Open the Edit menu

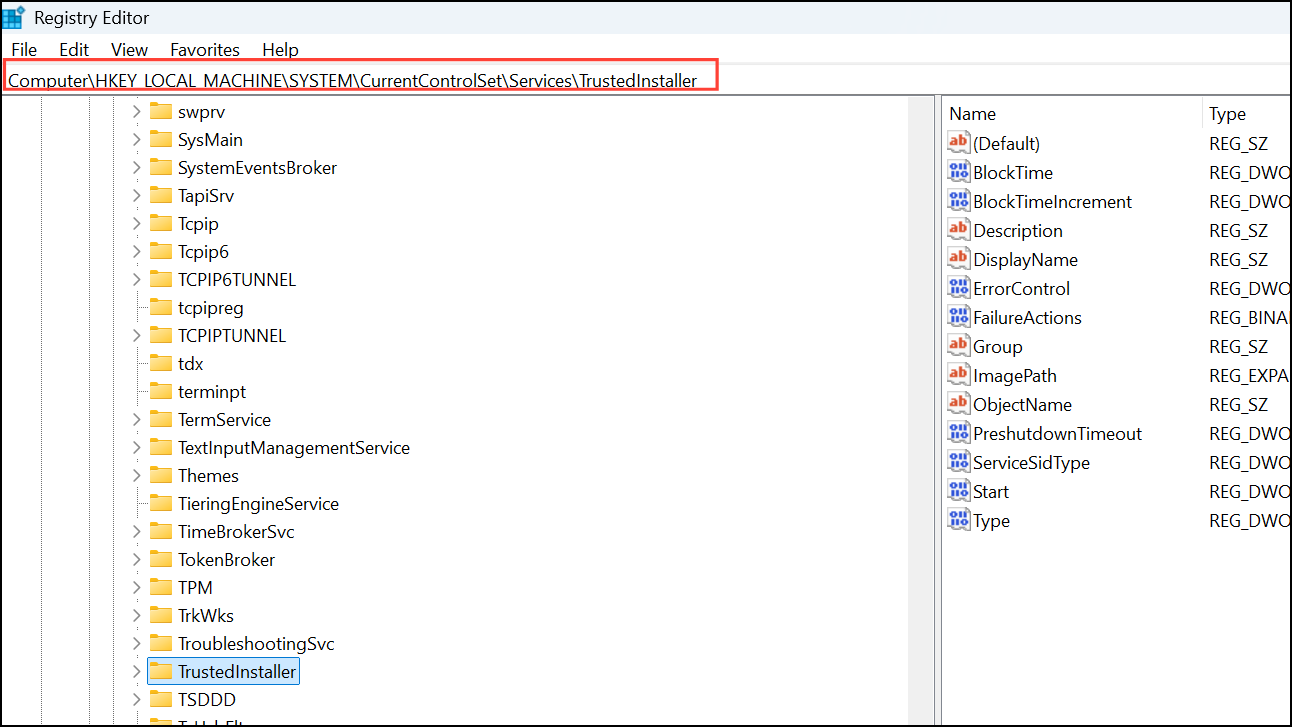click(74, 49)
